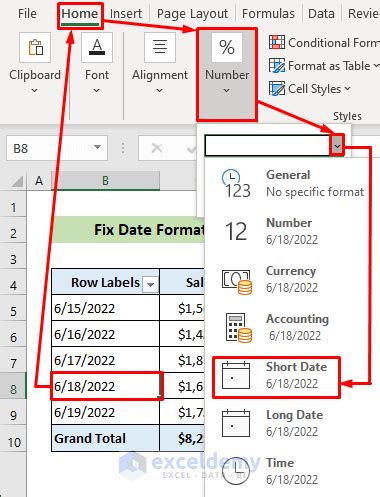The image size is (380, 497).
Task: Click the Fix Date Format title cell
Action: point(128,230)
